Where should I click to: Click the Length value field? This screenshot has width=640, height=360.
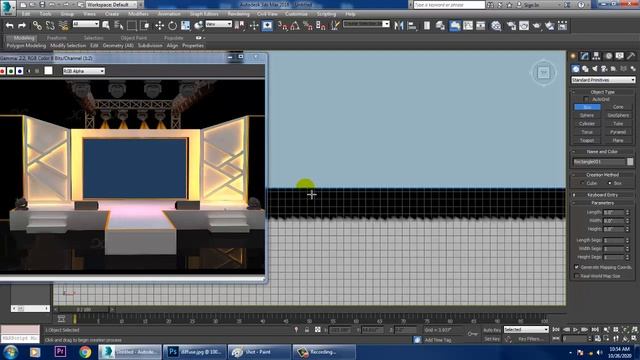pyautogui.click(x=613, y=212)
